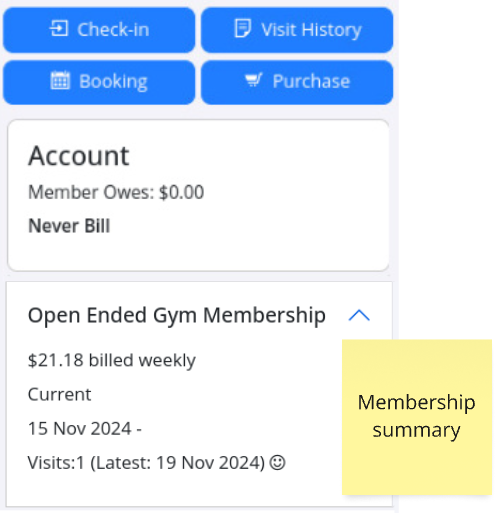Select the Booking button
Screen dimensions: 500x513
click(x=99, y=82)
